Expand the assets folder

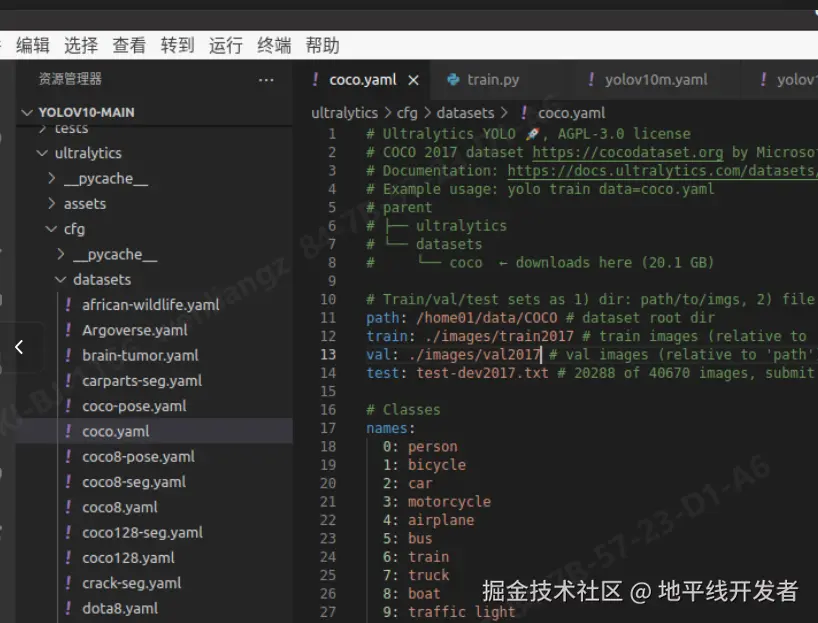[52, 203]
